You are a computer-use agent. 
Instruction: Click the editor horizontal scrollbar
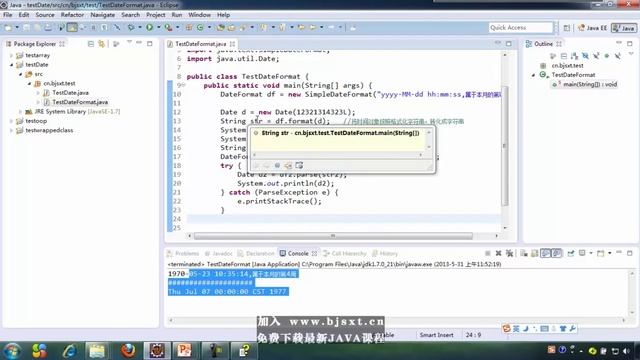(333, 236)
